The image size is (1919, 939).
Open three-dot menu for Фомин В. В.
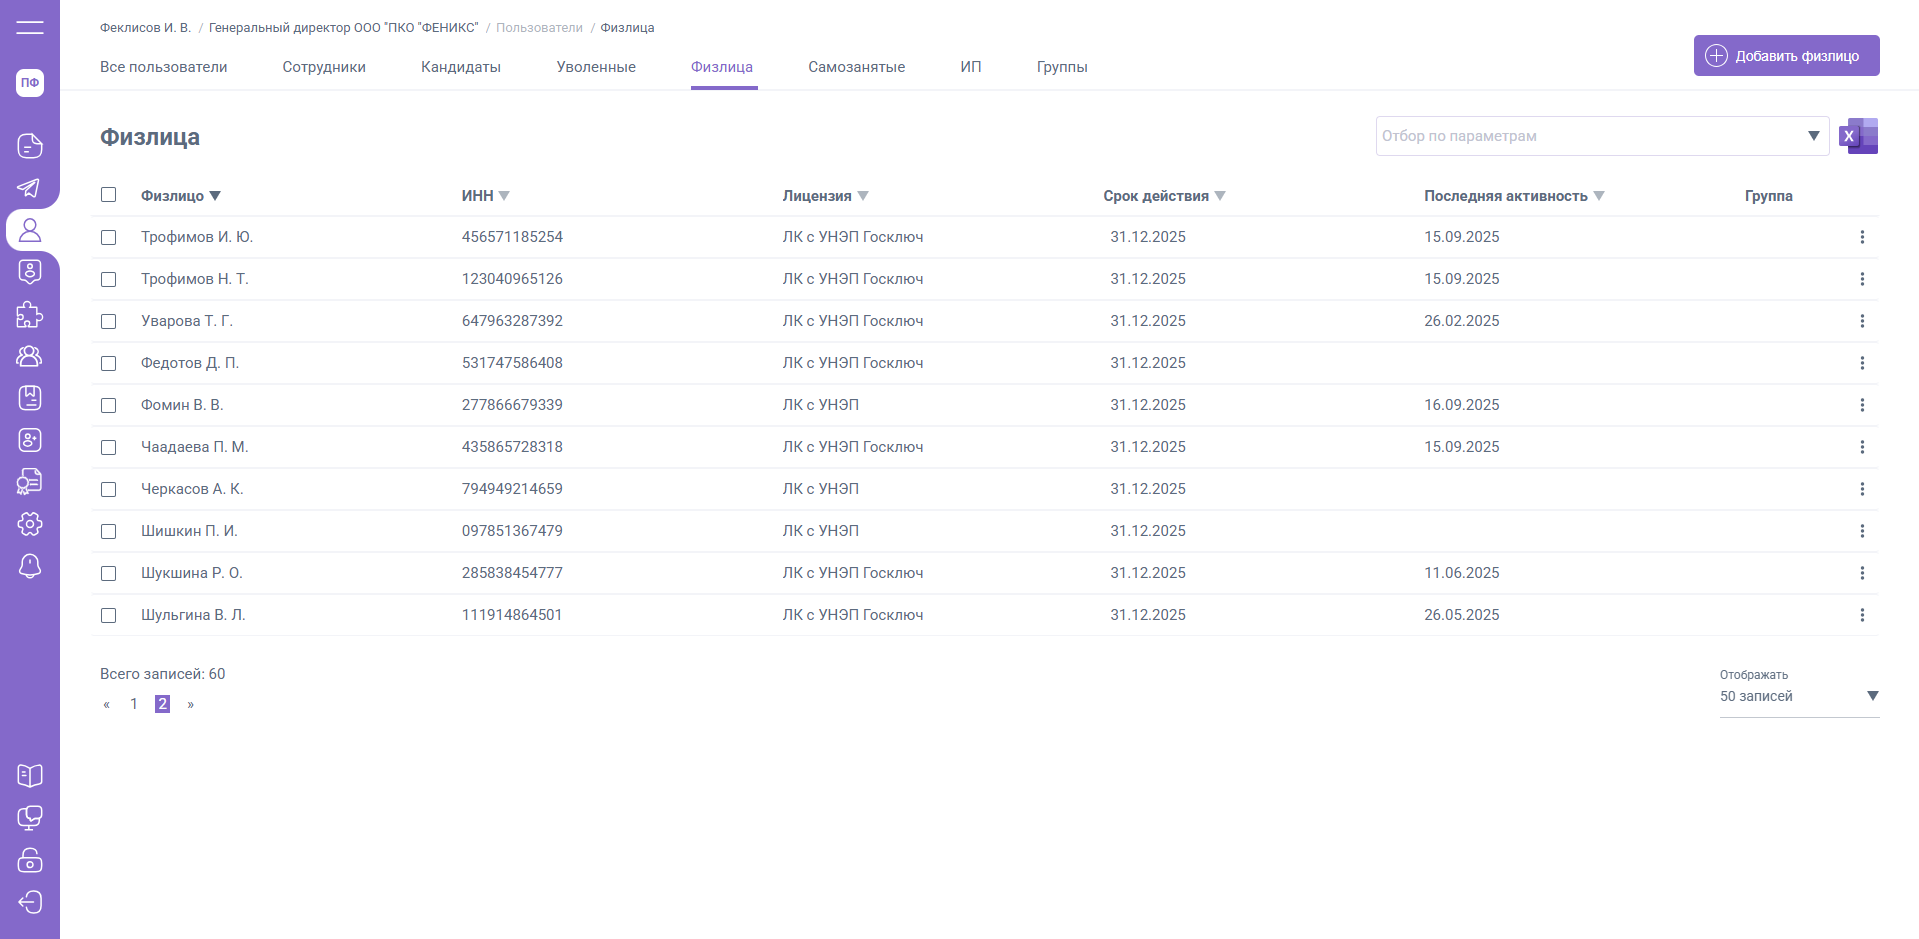point(1861,405)
